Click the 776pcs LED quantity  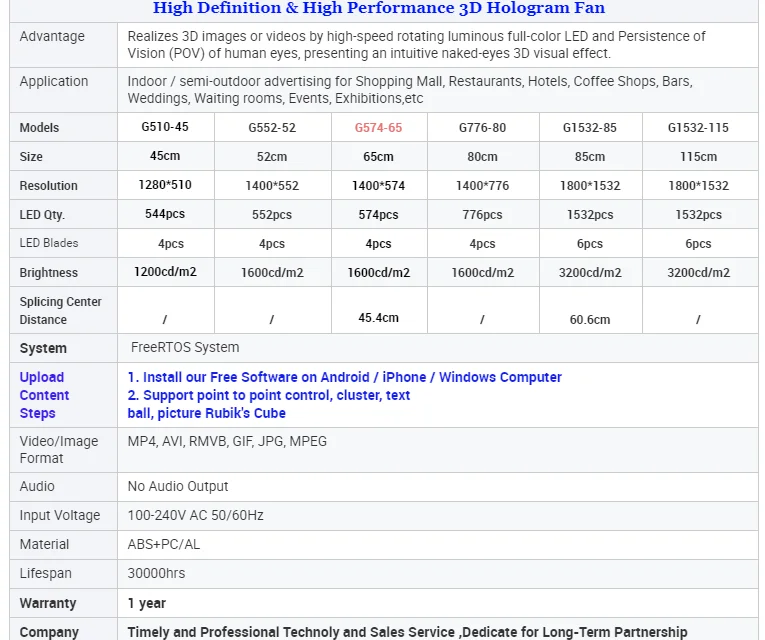482,215
